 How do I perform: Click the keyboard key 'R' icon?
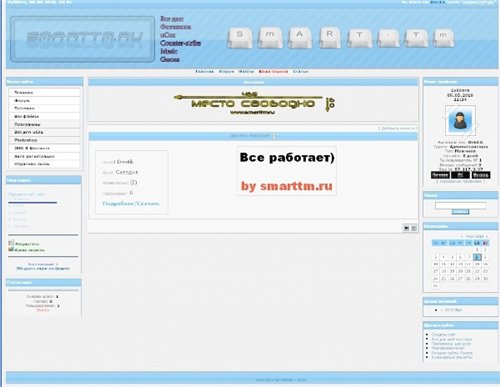(x=329, y=37)
